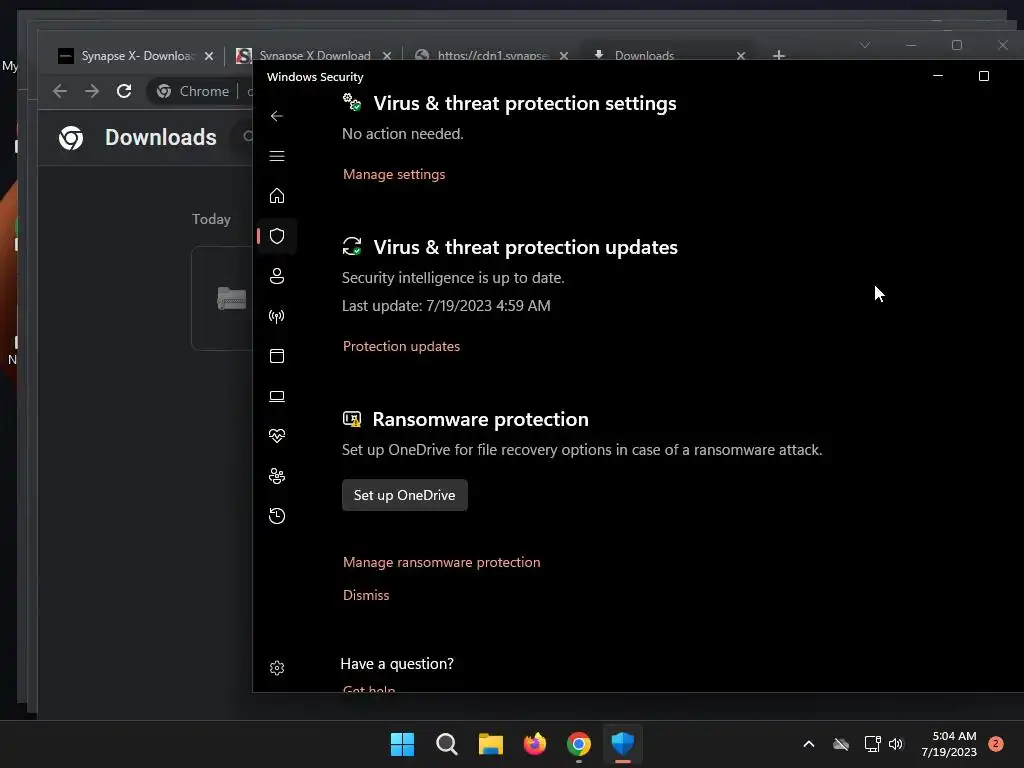Click the Set up OneDrive button
Viewport: 1024px width, 768px height.
tap(404, 495)
